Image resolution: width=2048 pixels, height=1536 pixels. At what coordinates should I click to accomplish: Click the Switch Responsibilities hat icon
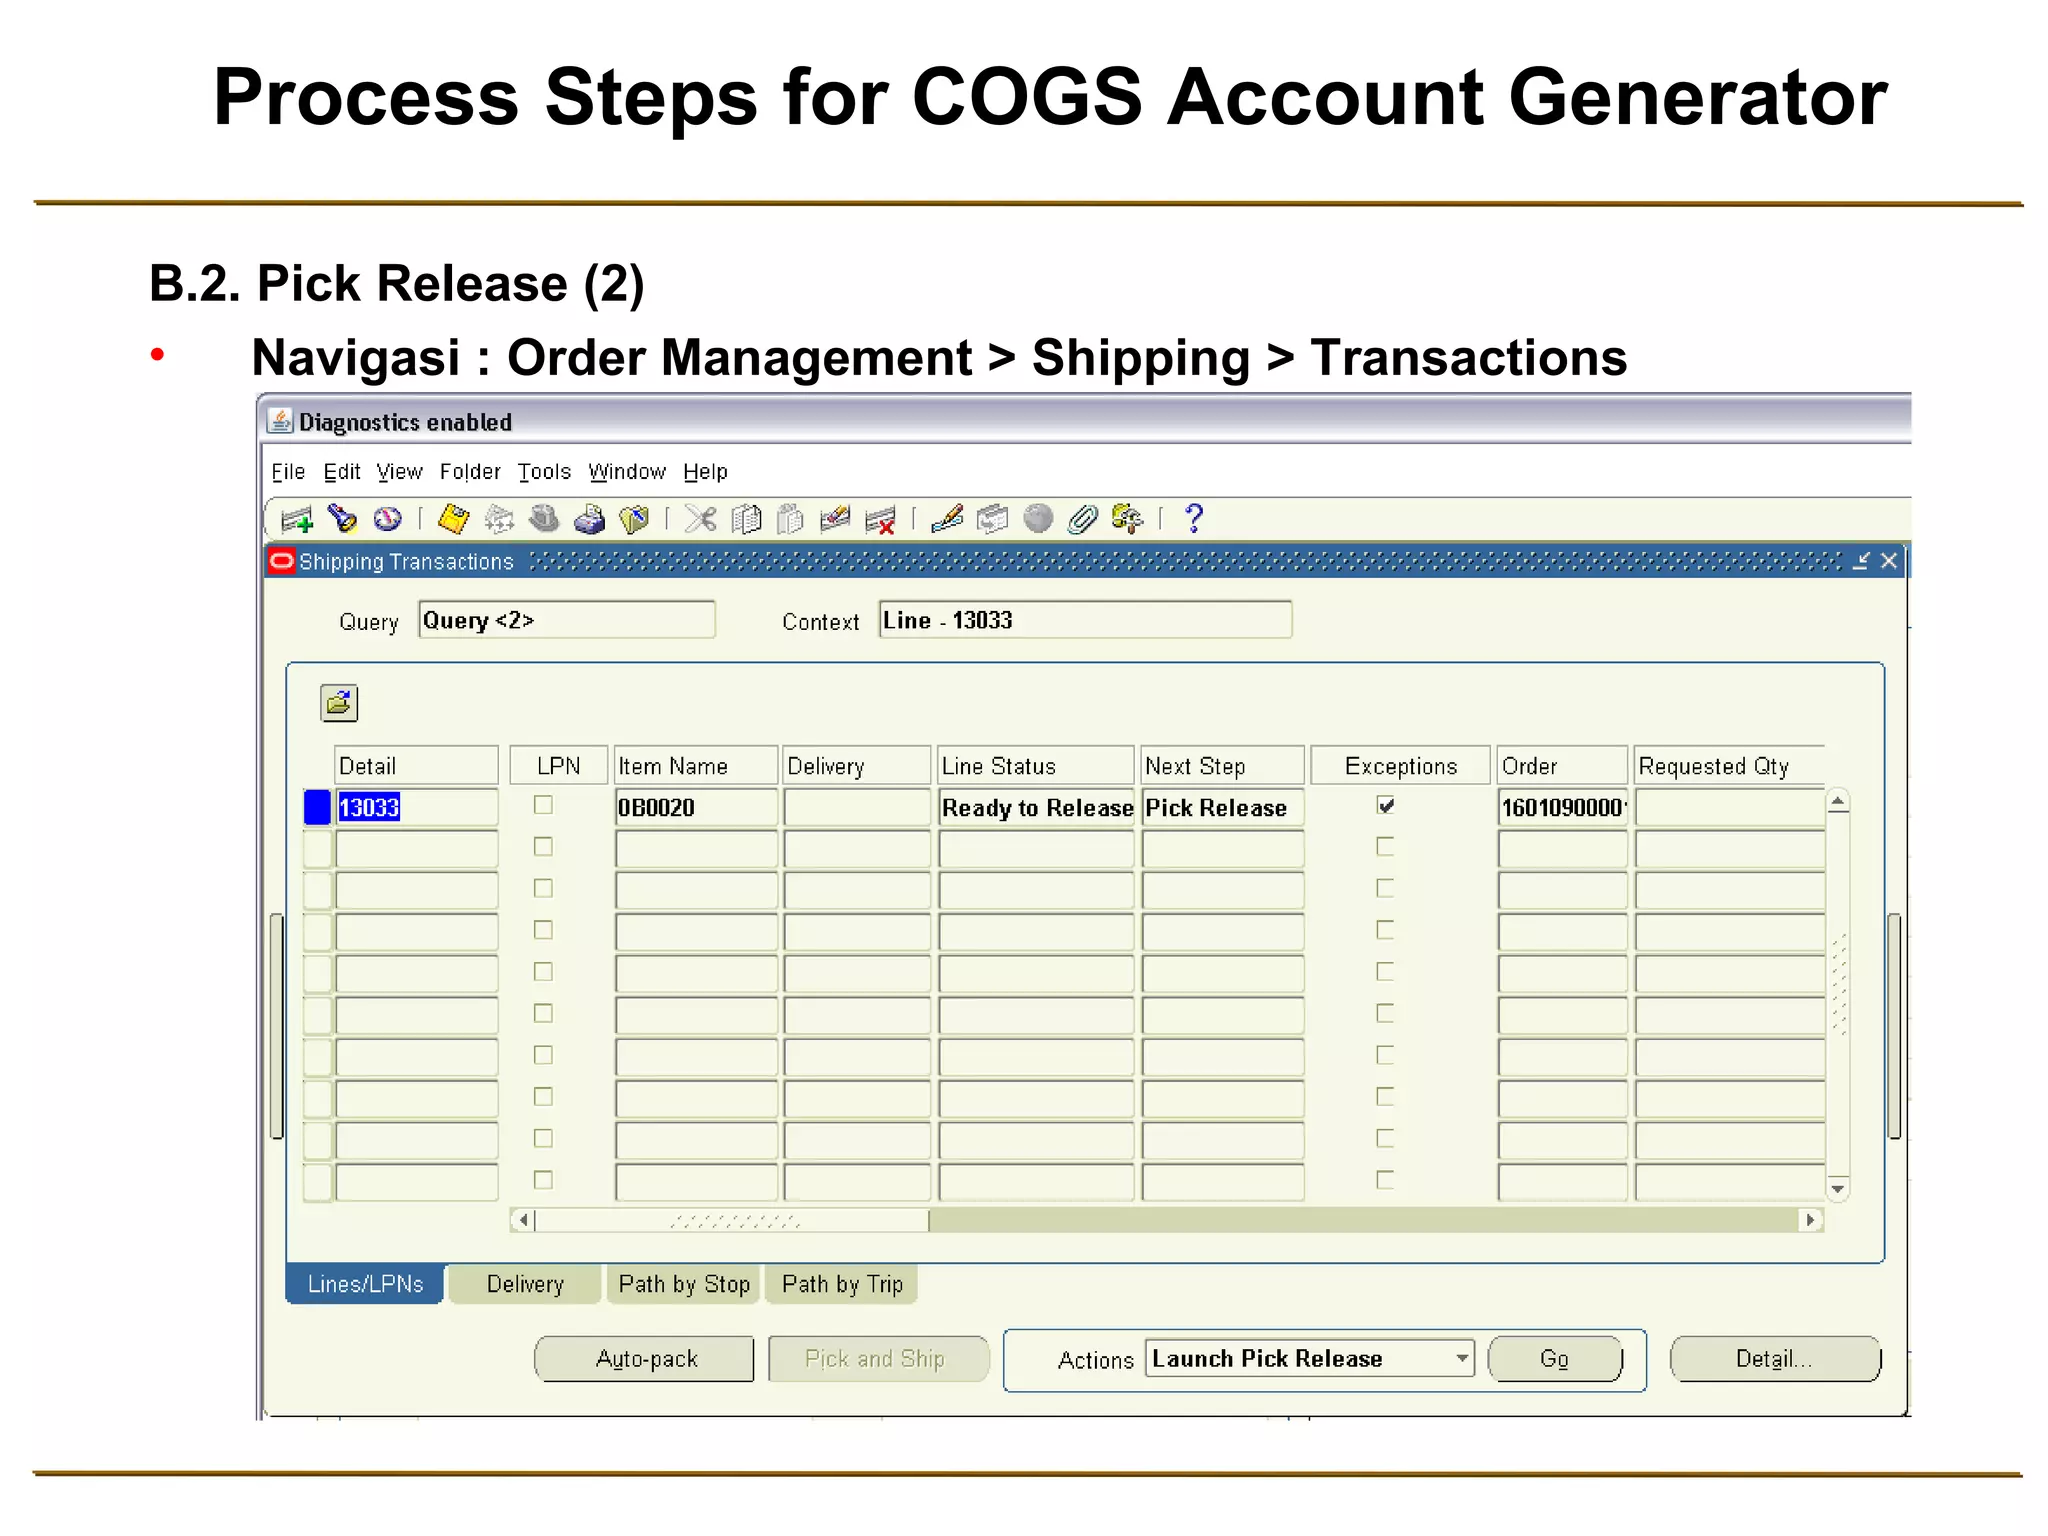pos(544,519)
